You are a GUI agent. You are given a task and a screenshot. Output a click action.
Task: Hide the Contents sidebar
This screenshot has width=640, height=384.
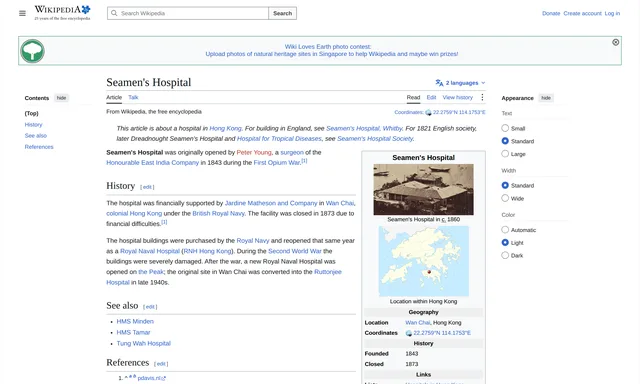coord(61,98)
